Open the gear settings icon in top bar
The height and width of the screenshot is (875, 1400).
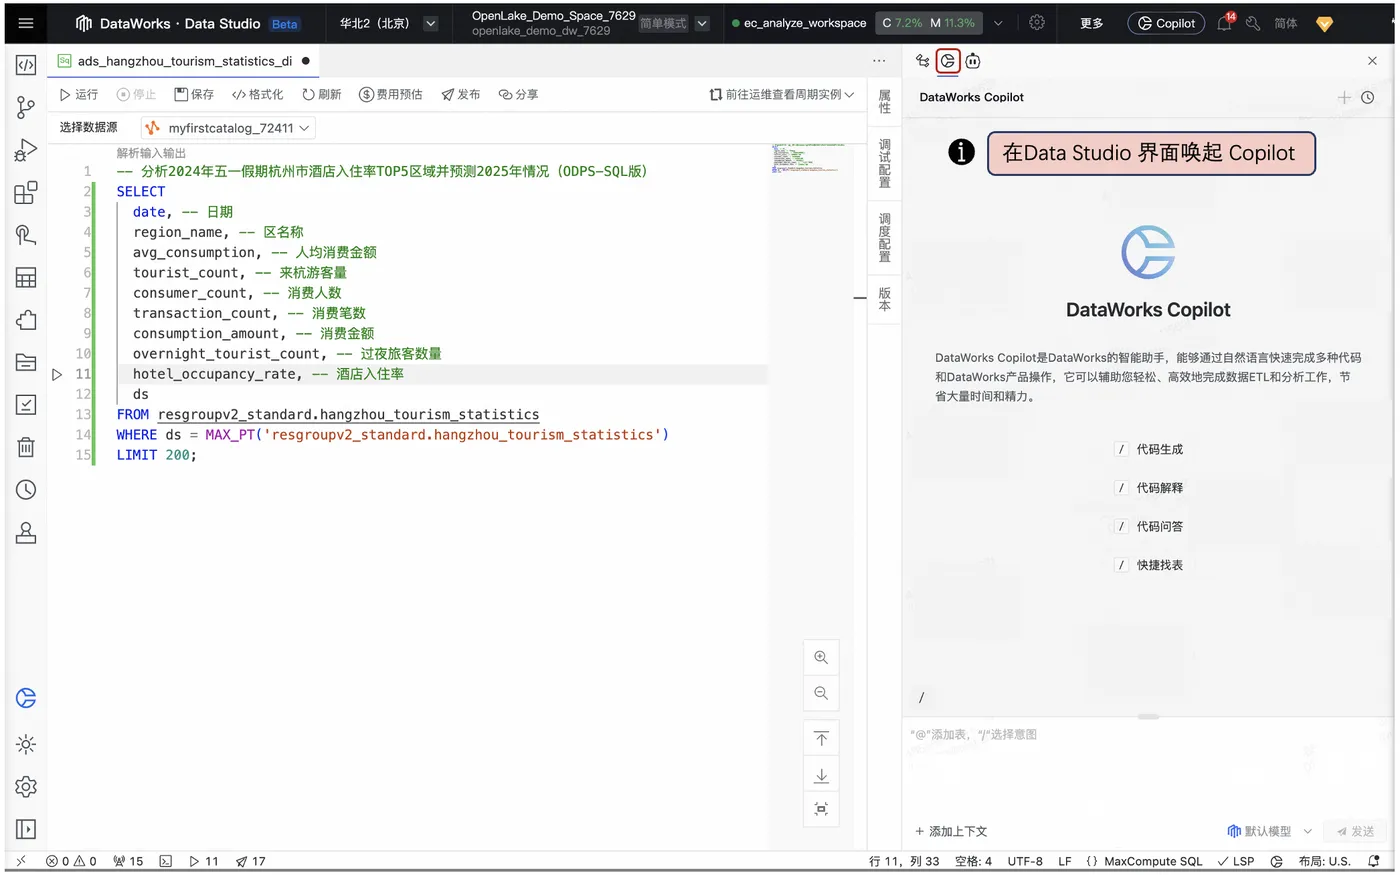pyautogui.click(x=1037, y=23)
